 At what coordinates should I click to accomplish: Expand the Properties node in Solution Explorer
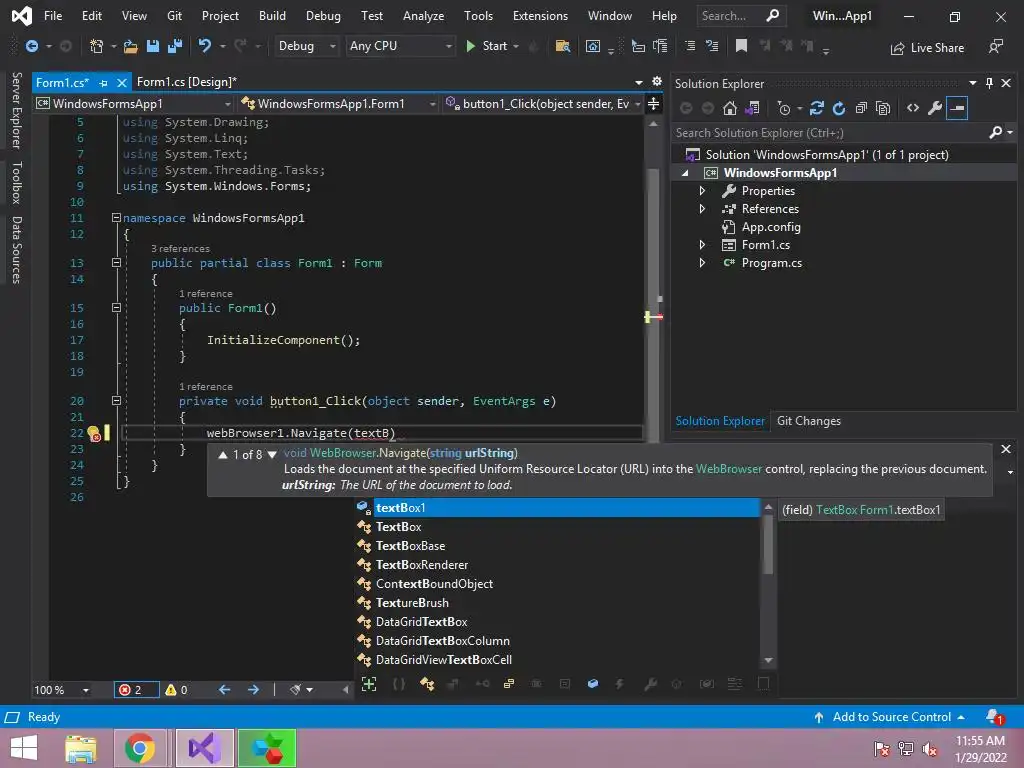click(702, 191)
